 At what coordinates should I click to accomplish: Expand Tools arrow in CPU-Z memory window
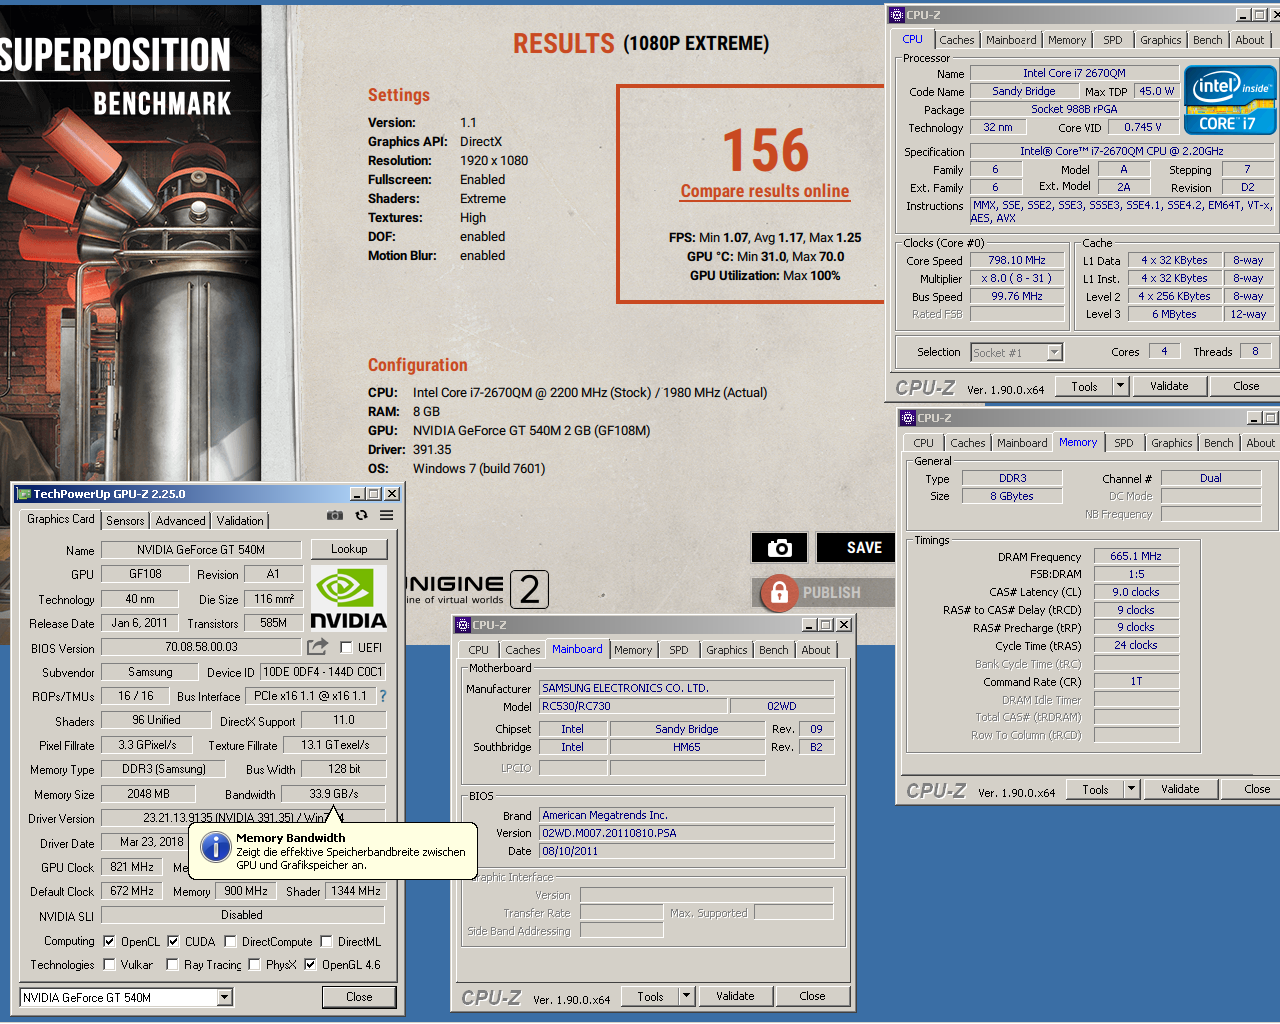pos(1131,789)
